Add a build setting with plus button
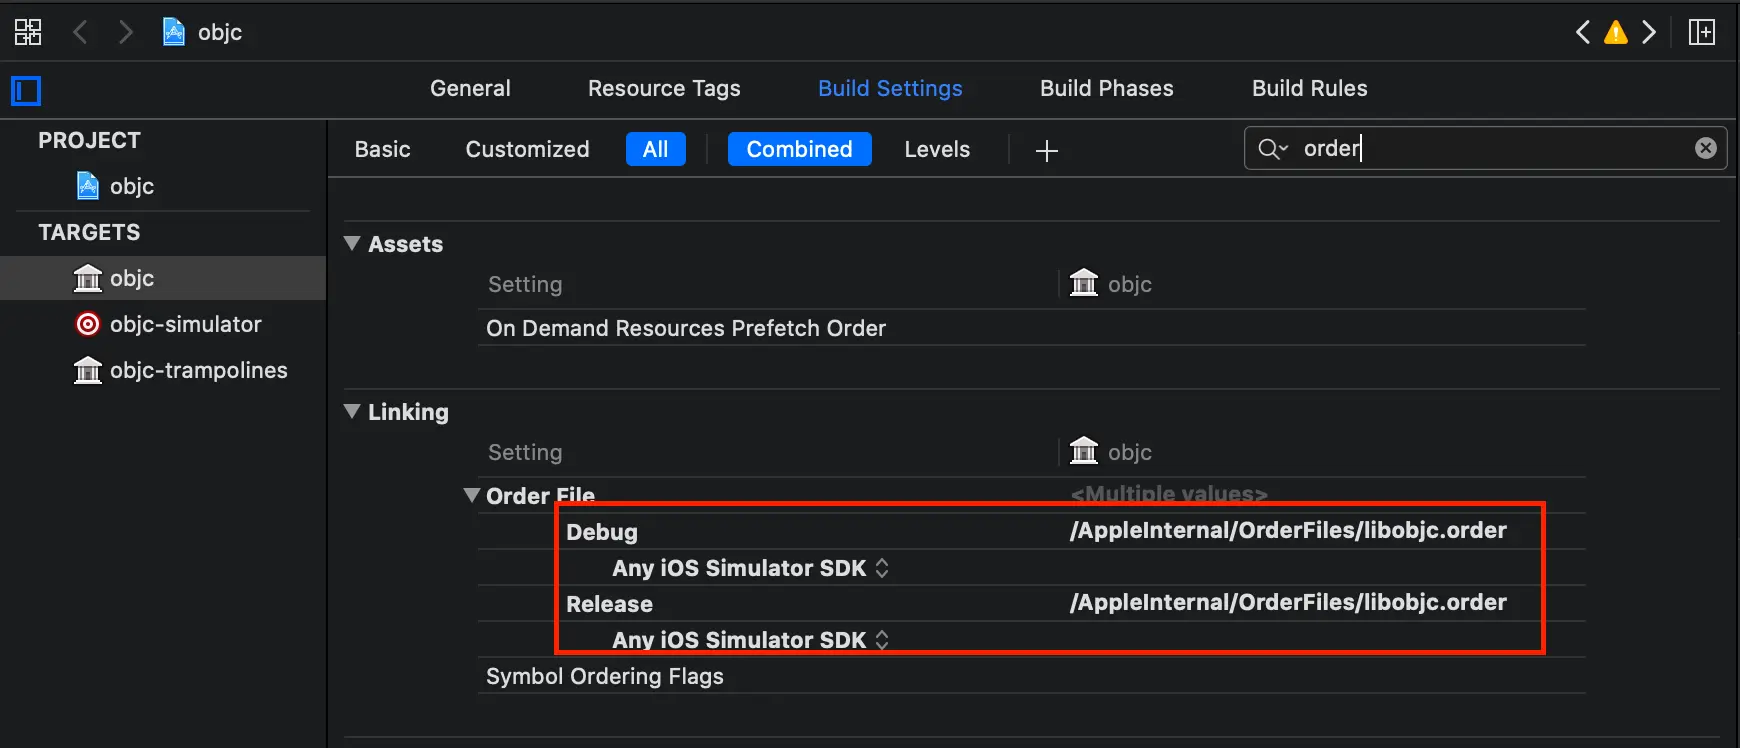This screenshot has height=748, width=1740. pos(1046,151)
